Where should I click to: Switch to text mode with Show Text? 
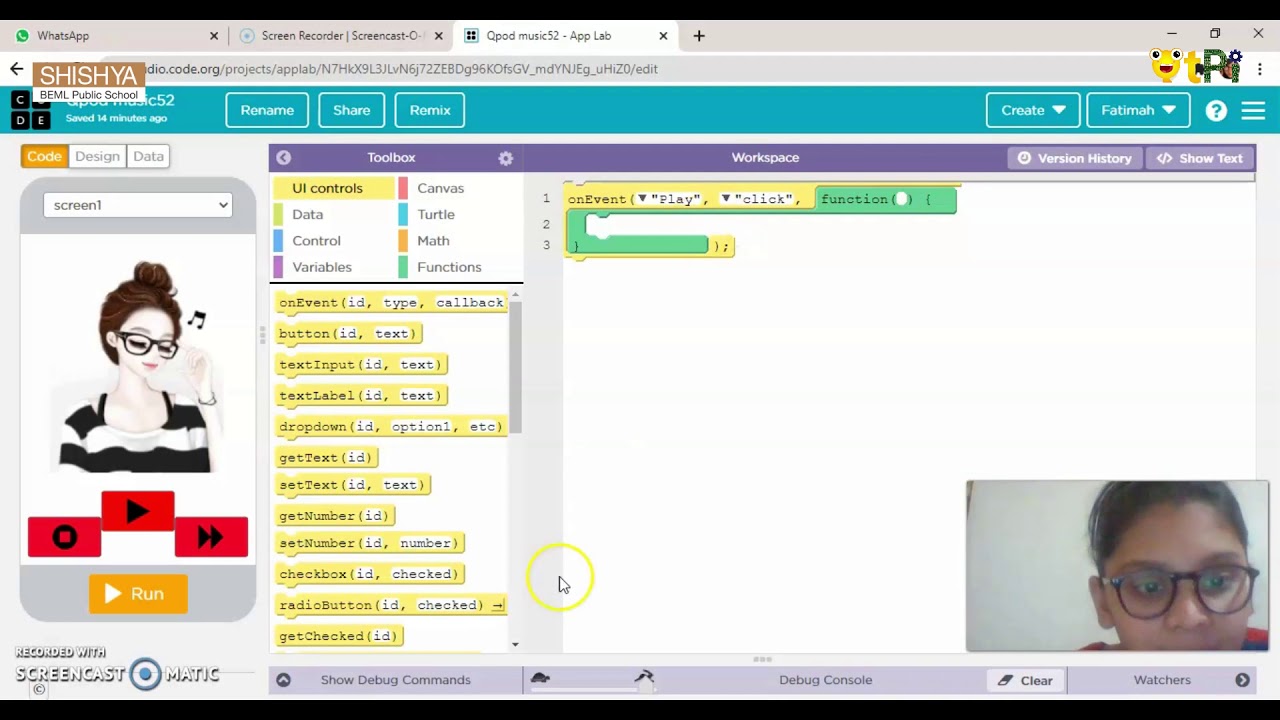click(x=1200, y=158)
